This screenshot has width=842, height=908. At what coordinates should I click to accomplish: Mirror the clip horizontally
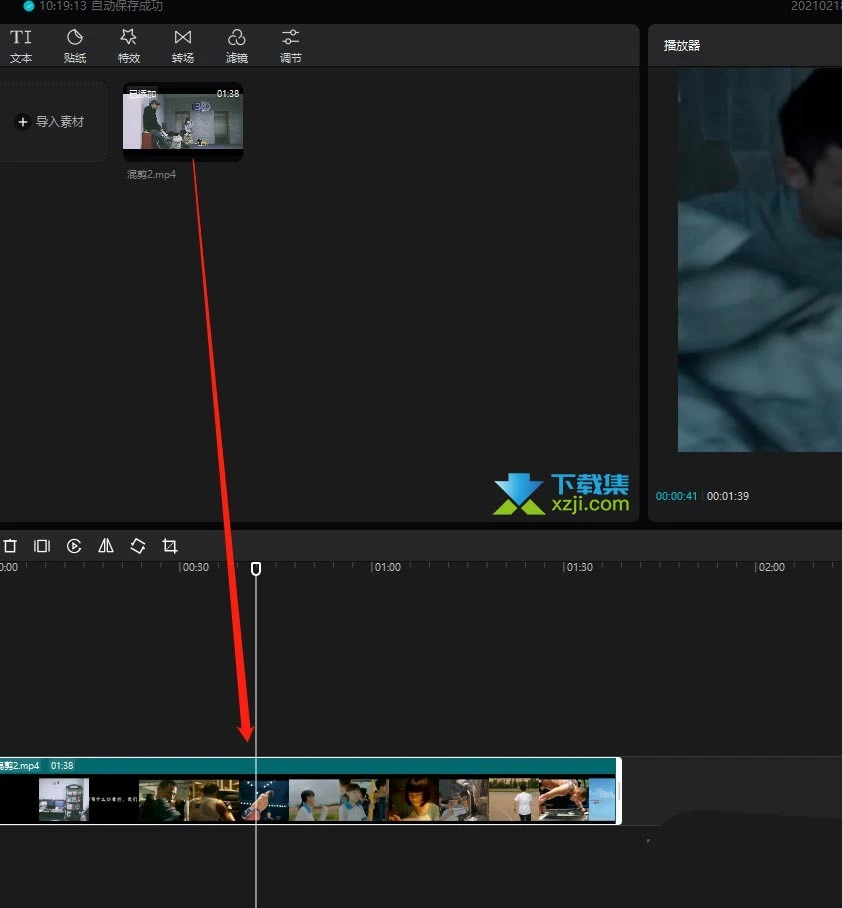106,546
